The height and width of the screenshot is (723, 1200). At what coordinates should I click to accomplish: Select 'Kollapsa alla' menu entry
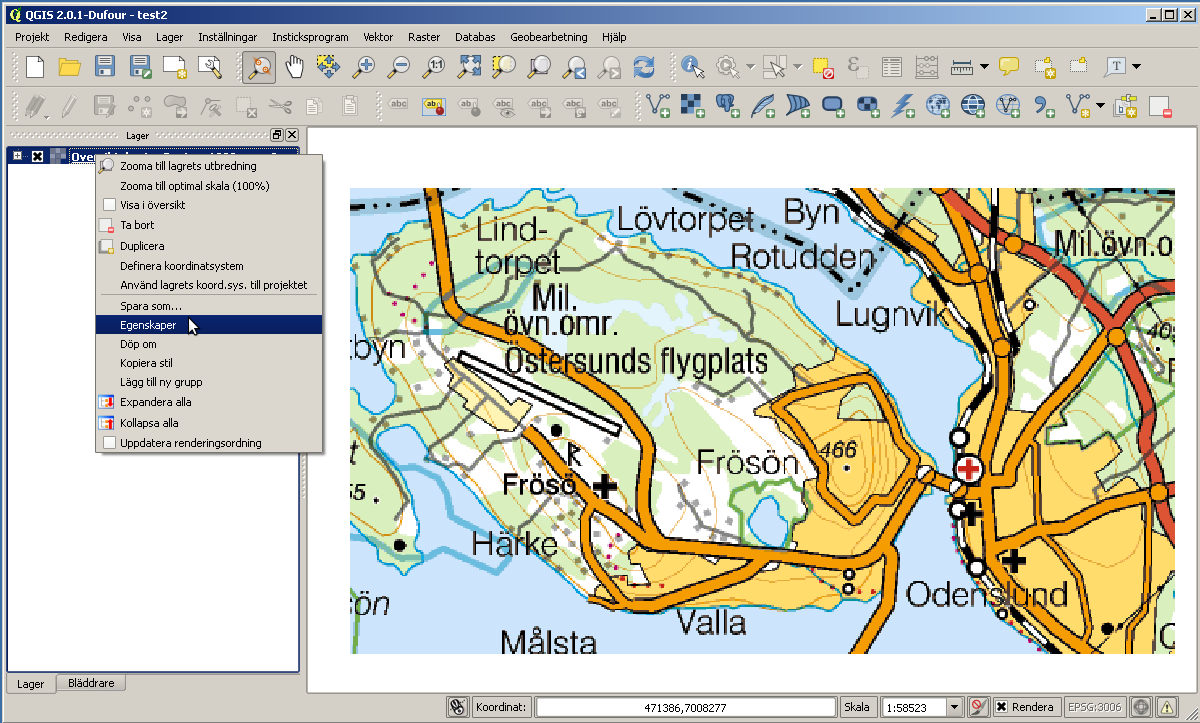click(209, 423)
